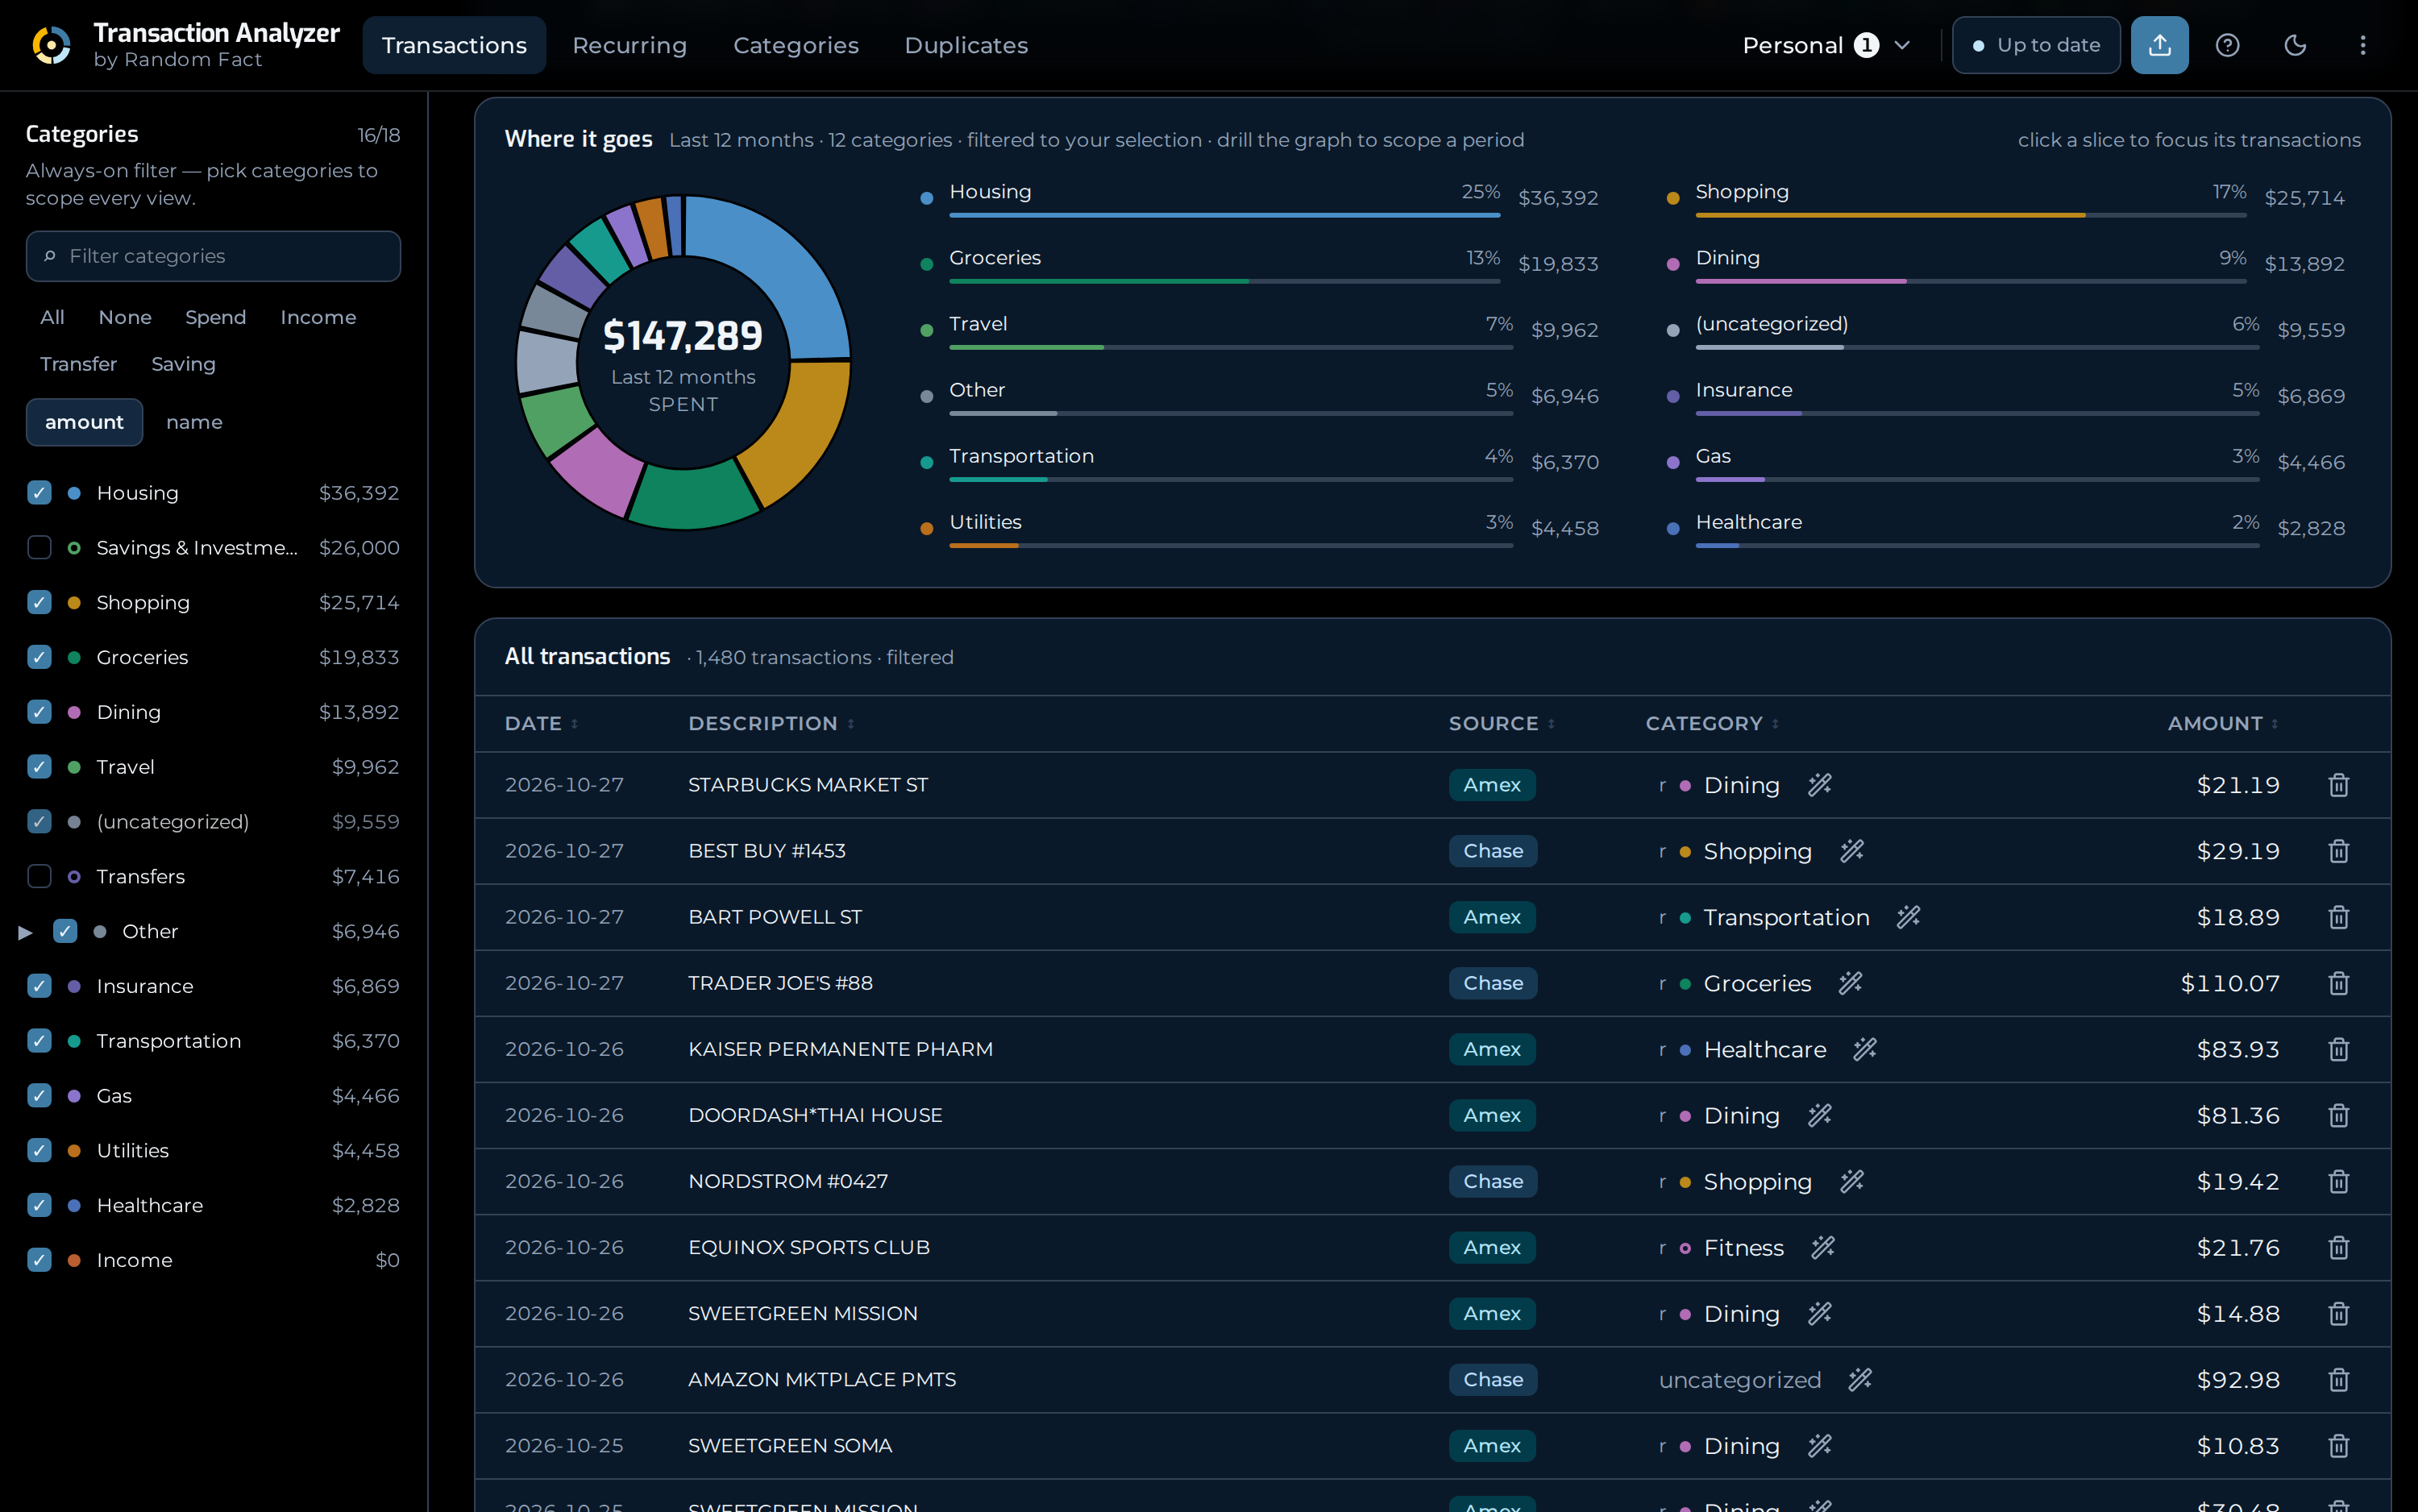Click magic wand icon for BEST BUY #1453
Image resolution: width=2418 pixels, height=1512 pixels.
[1851, 851]
